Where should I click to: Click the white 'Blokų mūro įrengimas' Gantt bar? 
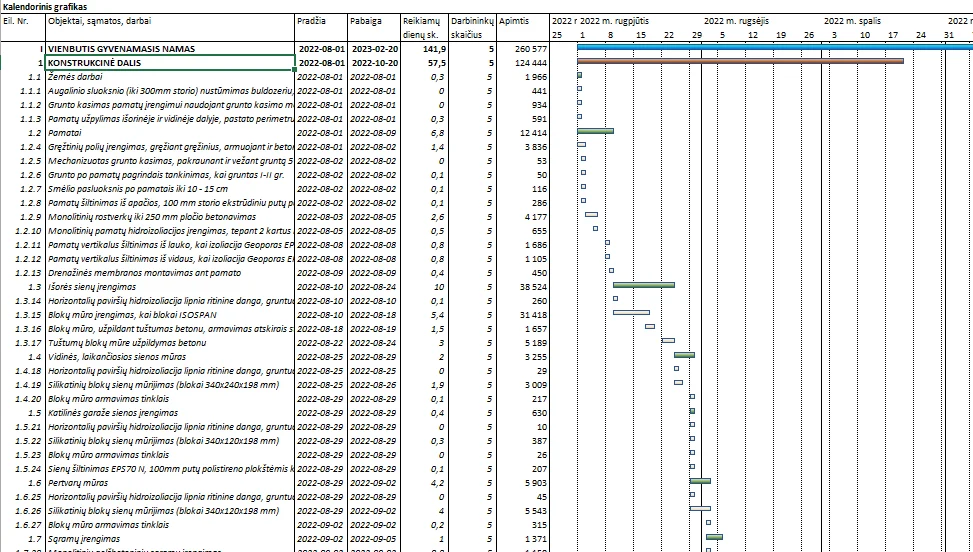pos(630,313)
